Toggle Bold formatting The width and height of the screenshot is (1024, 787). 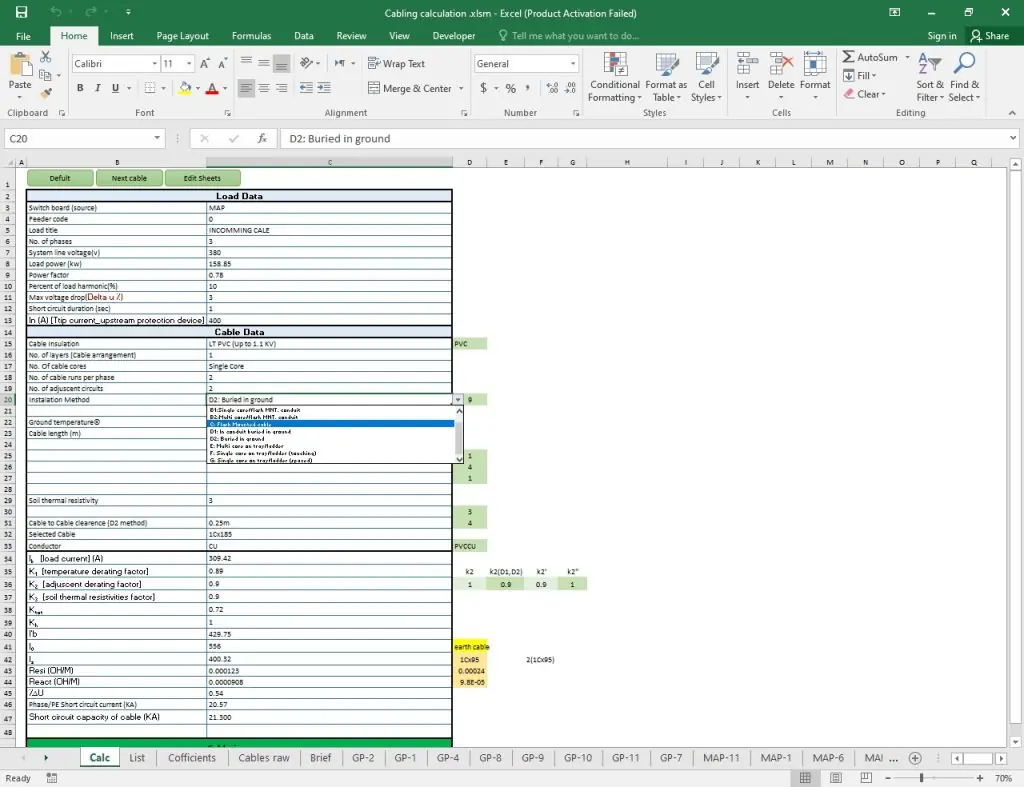80,88
